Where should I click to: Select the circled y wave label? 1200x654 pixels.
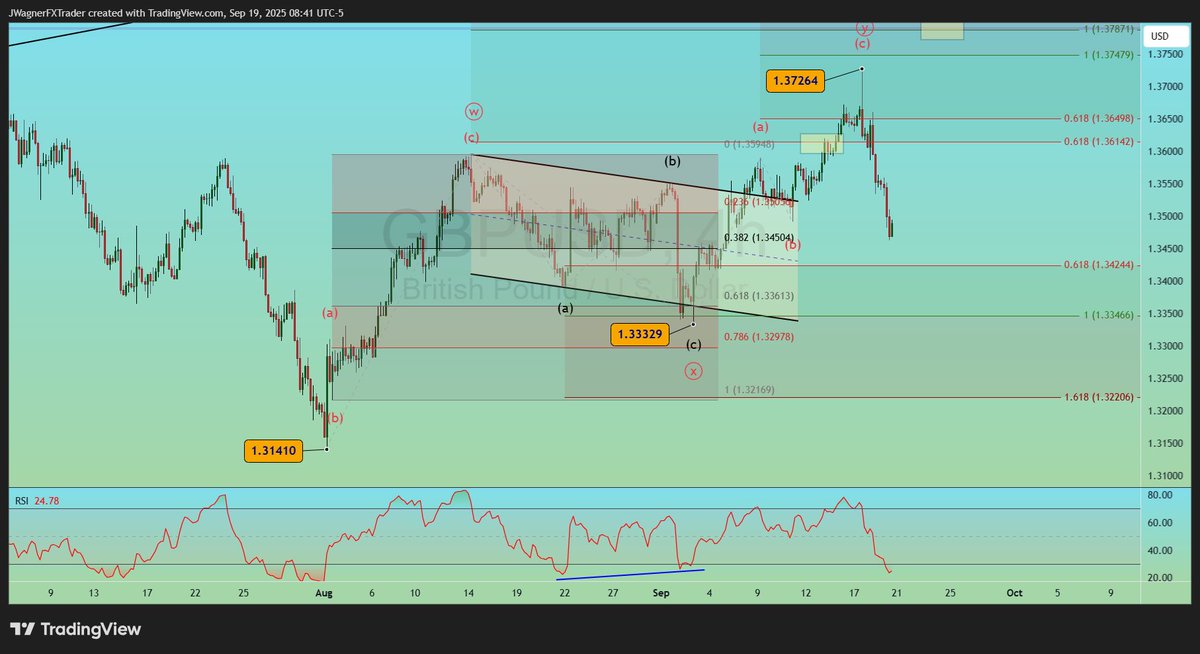pos(863,27)
